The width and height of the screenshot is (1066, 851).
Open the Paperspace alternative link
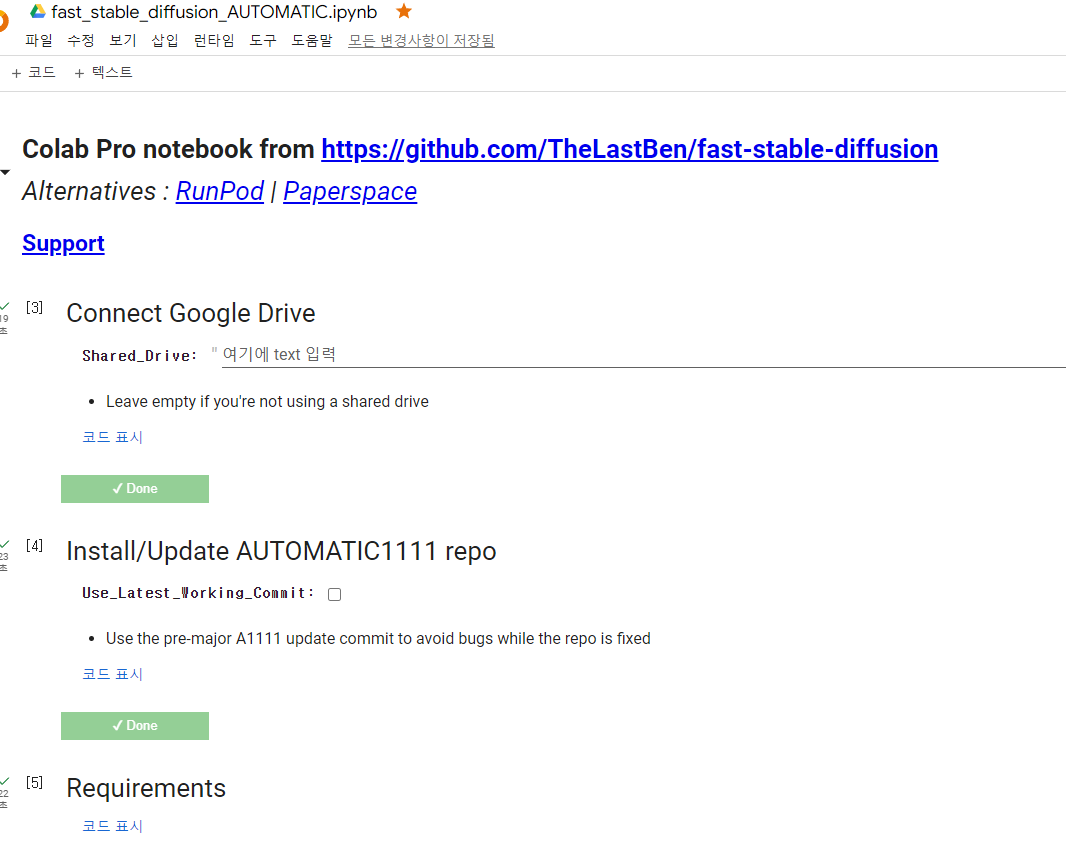(350, 192)
